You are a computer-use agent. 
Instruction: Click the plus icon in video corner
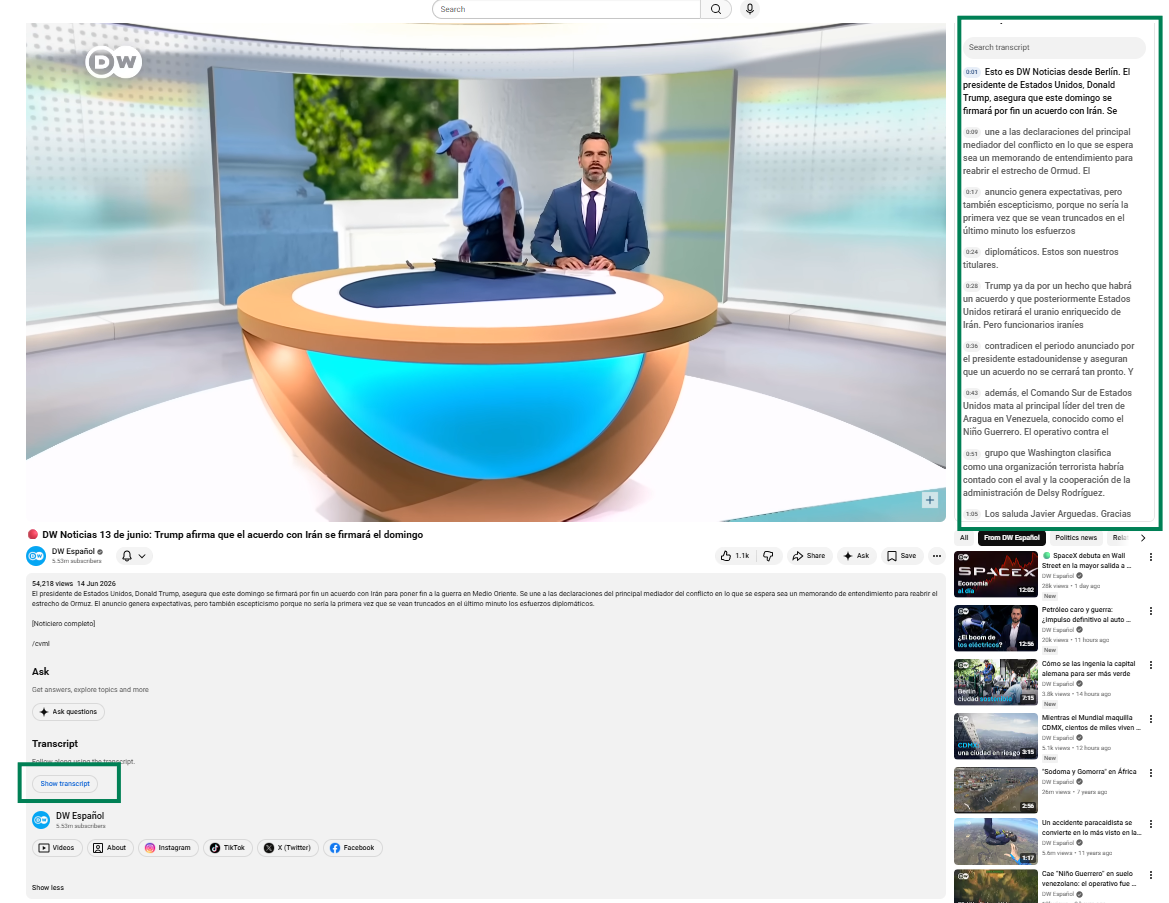(x=930, y=500)
